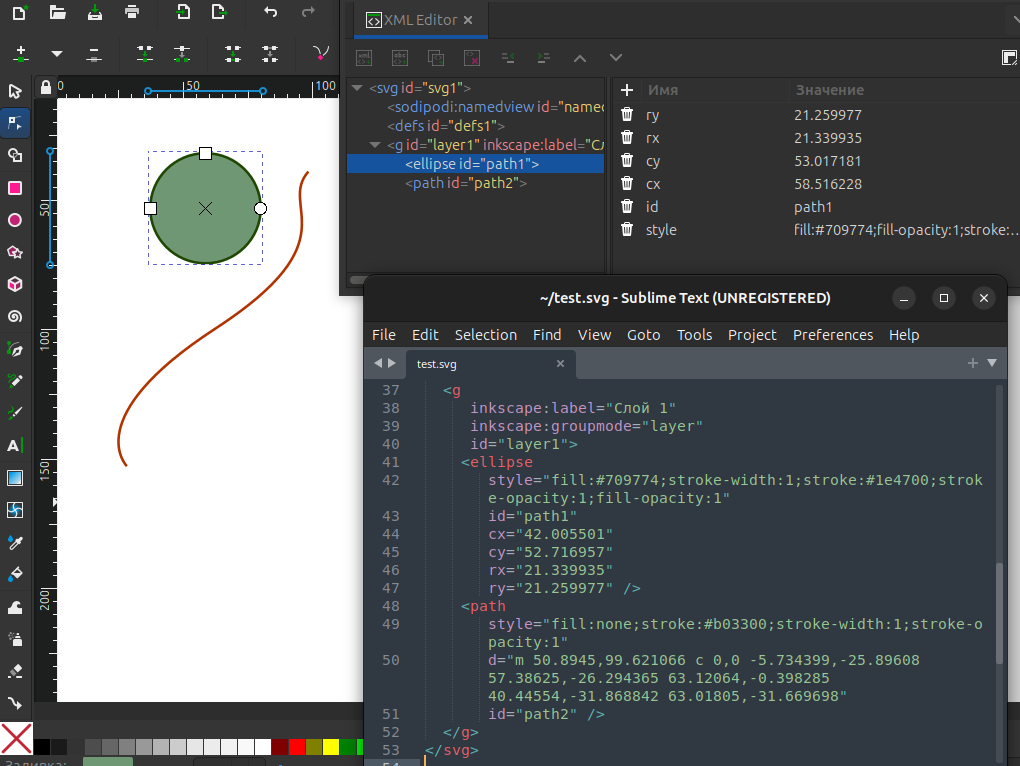Toggle XML Editor layout button
This screenshot has width=1020, height=766.
tap(1009, 57)
